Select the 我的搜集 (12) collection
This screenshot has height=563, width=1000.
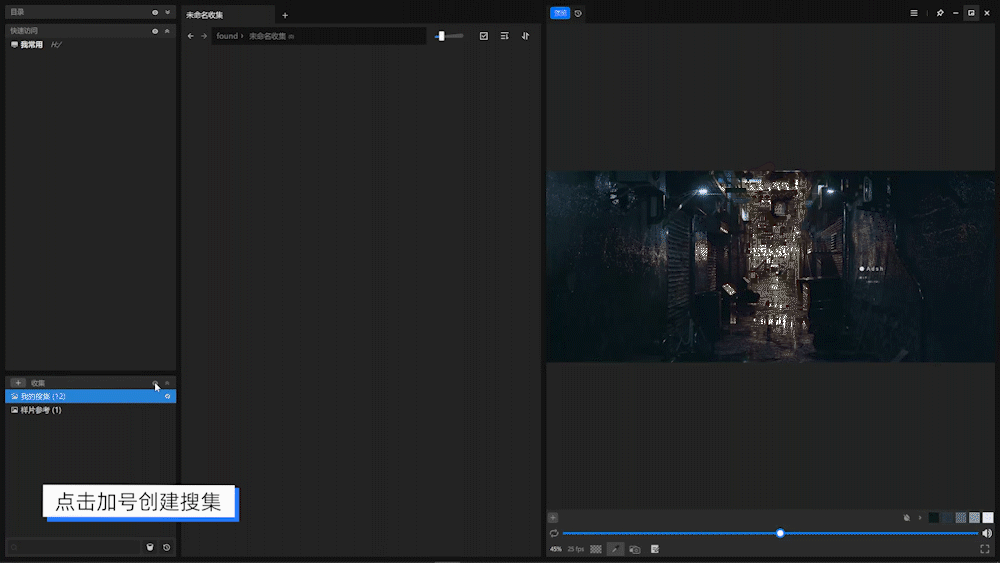(91, 397)
